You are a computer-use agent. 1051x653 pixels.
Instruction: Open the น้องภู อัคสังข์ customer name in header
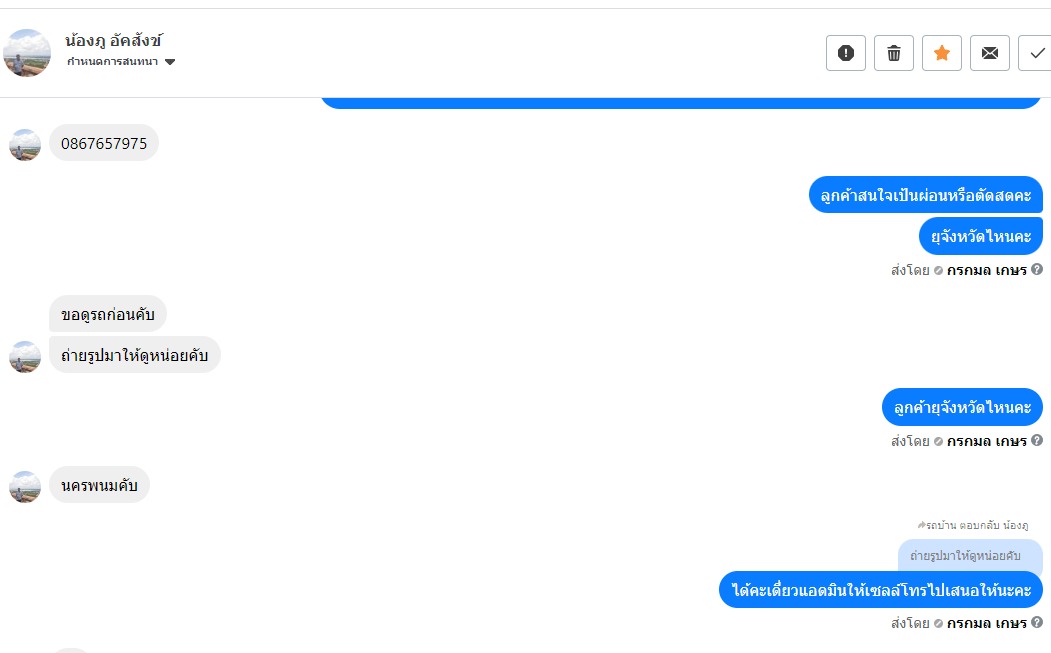113,41
